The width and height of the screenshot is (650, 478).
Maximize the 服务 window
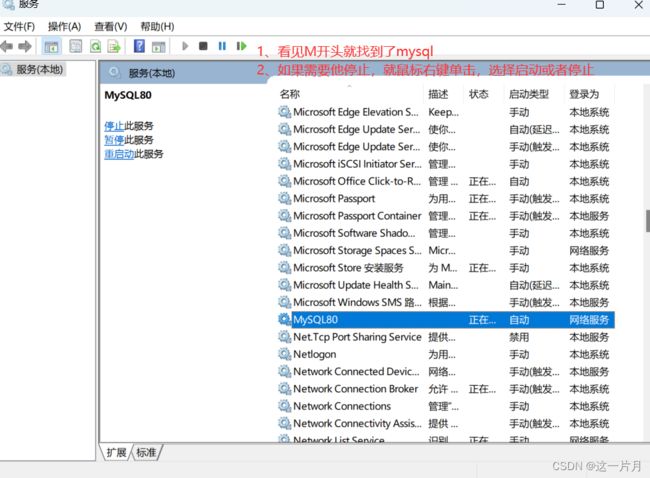click(x=599, y=5)
